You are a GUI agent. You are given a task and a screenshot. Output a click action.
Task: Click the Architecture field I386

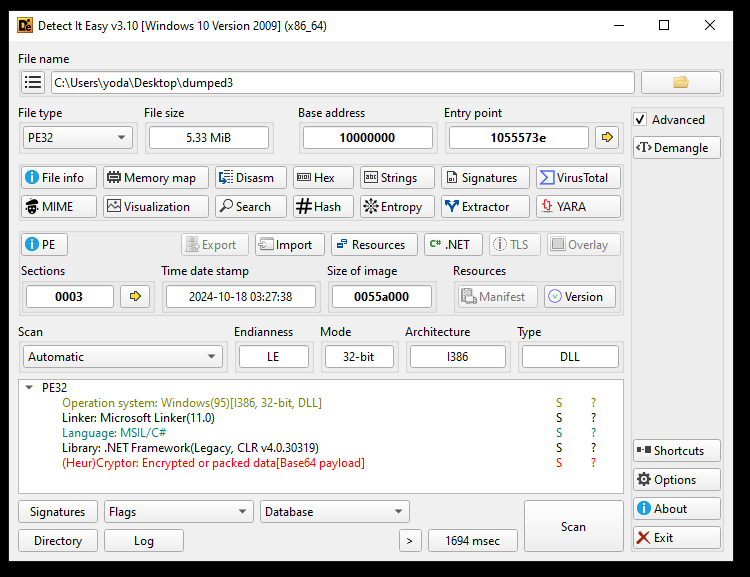[457, 356]
